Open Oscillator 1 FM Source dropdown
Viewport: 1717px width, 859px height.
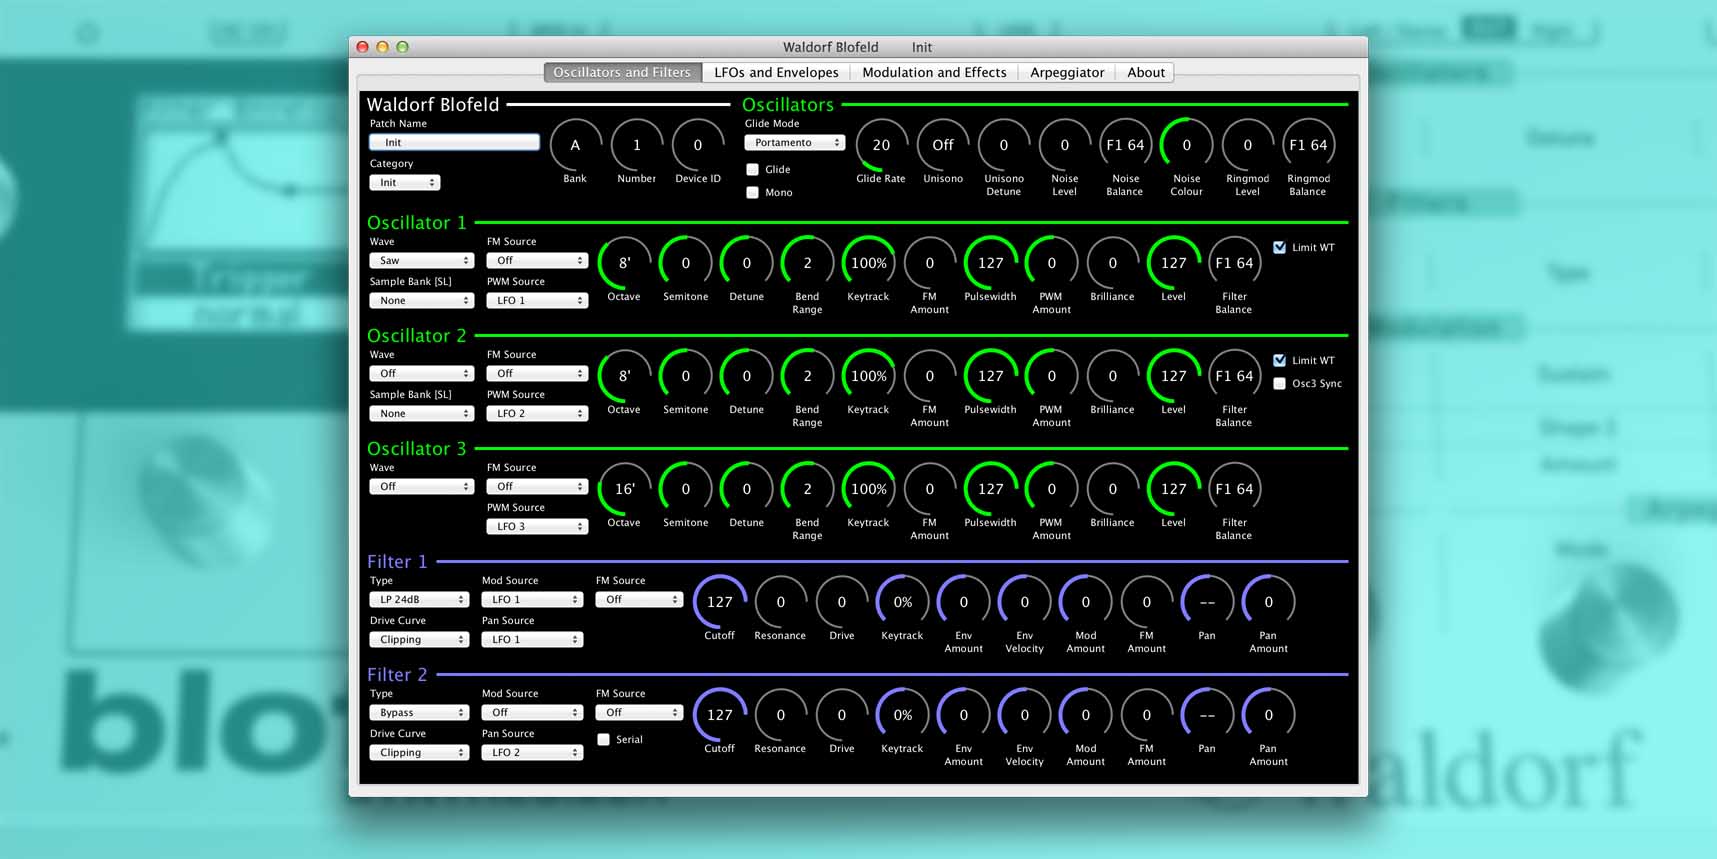click(537, 260)
